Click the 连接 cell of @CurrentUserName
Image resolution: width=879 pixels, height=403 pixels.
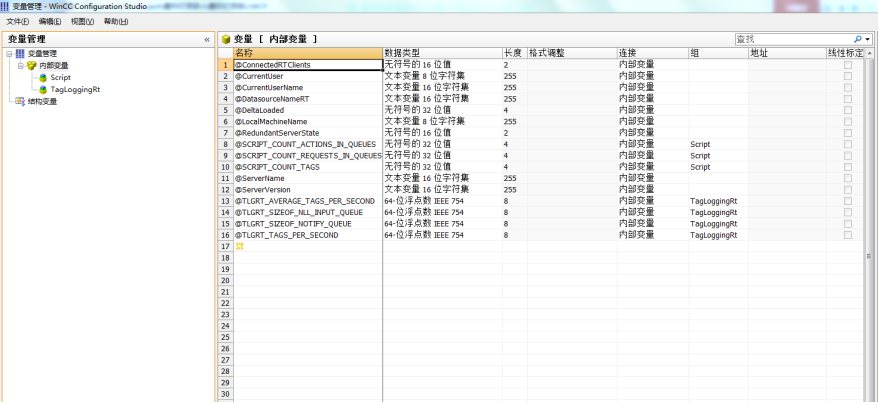653,87
